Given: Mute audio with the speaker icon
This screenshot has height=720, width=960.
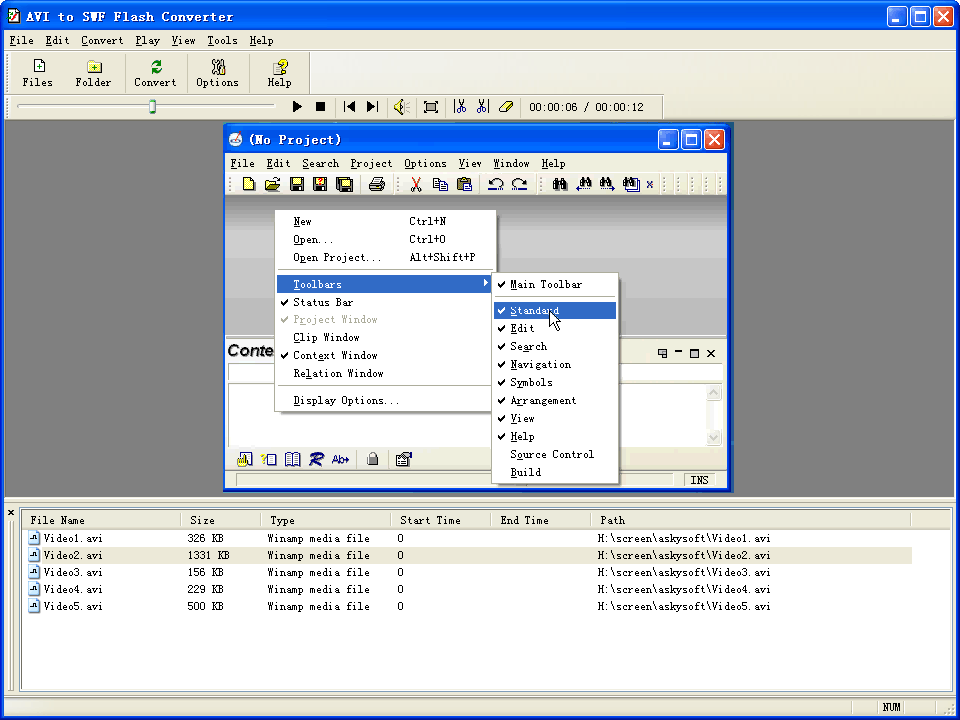Looking at the screenshot, I should pos(402,107).
